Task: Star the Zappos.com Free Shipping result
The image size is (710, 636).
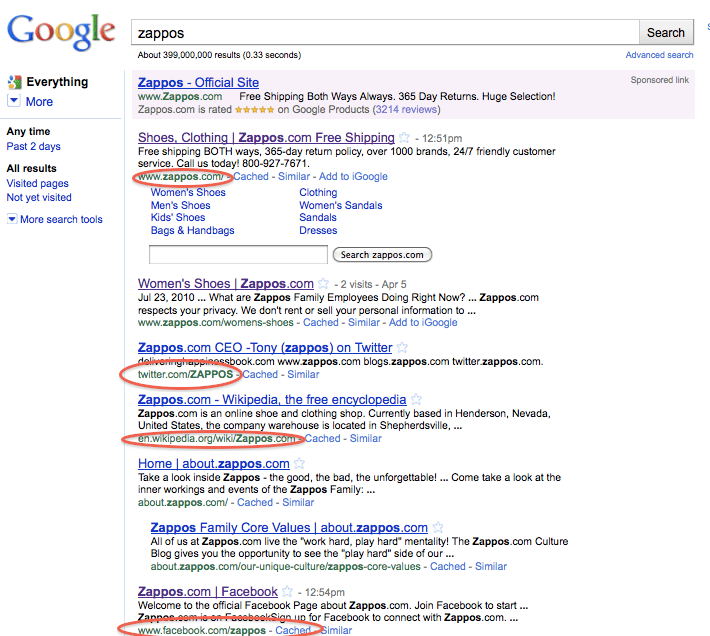Action: click(x=404, y=138)
